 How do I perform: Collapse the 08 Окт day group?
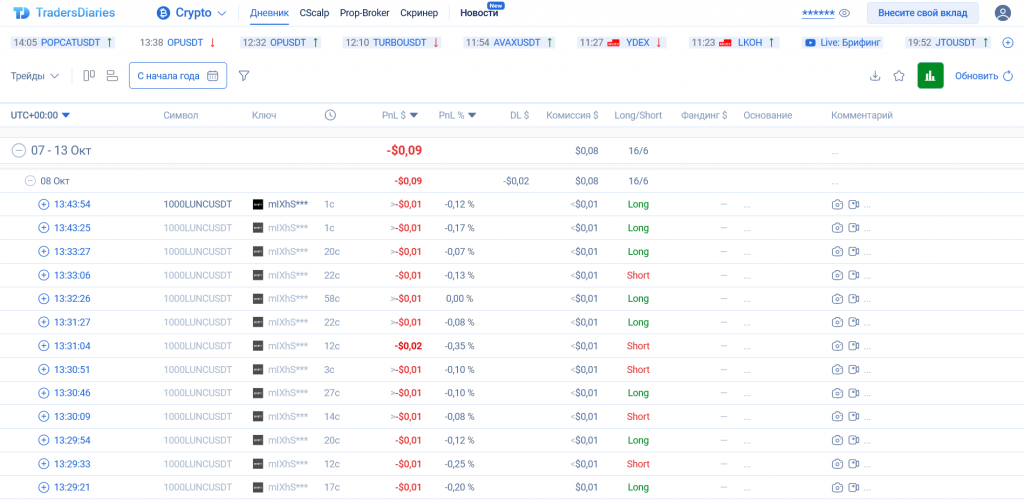point(30,181)
